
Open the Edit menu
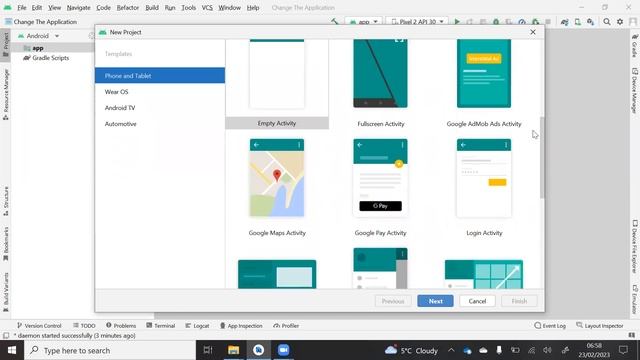coord(37,7)
